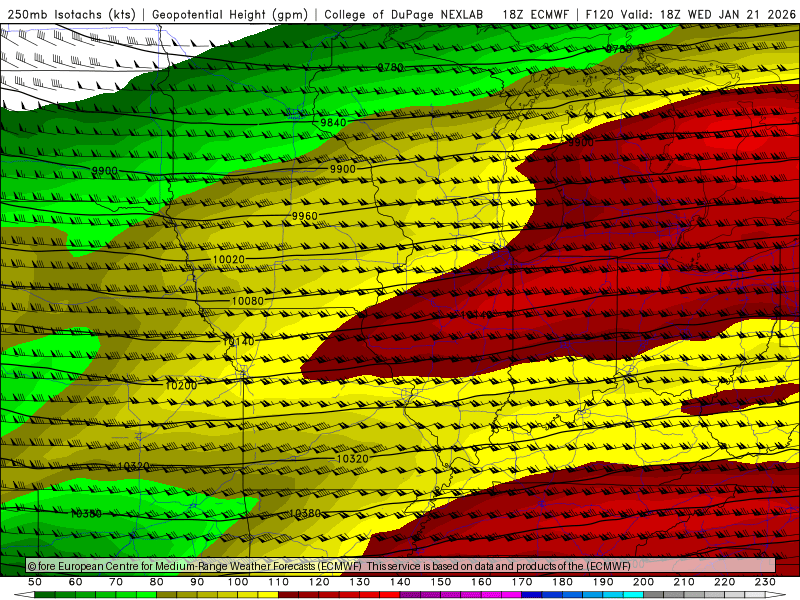
Task: Click the '120' value on the color scale
Action: coord(319,582)
